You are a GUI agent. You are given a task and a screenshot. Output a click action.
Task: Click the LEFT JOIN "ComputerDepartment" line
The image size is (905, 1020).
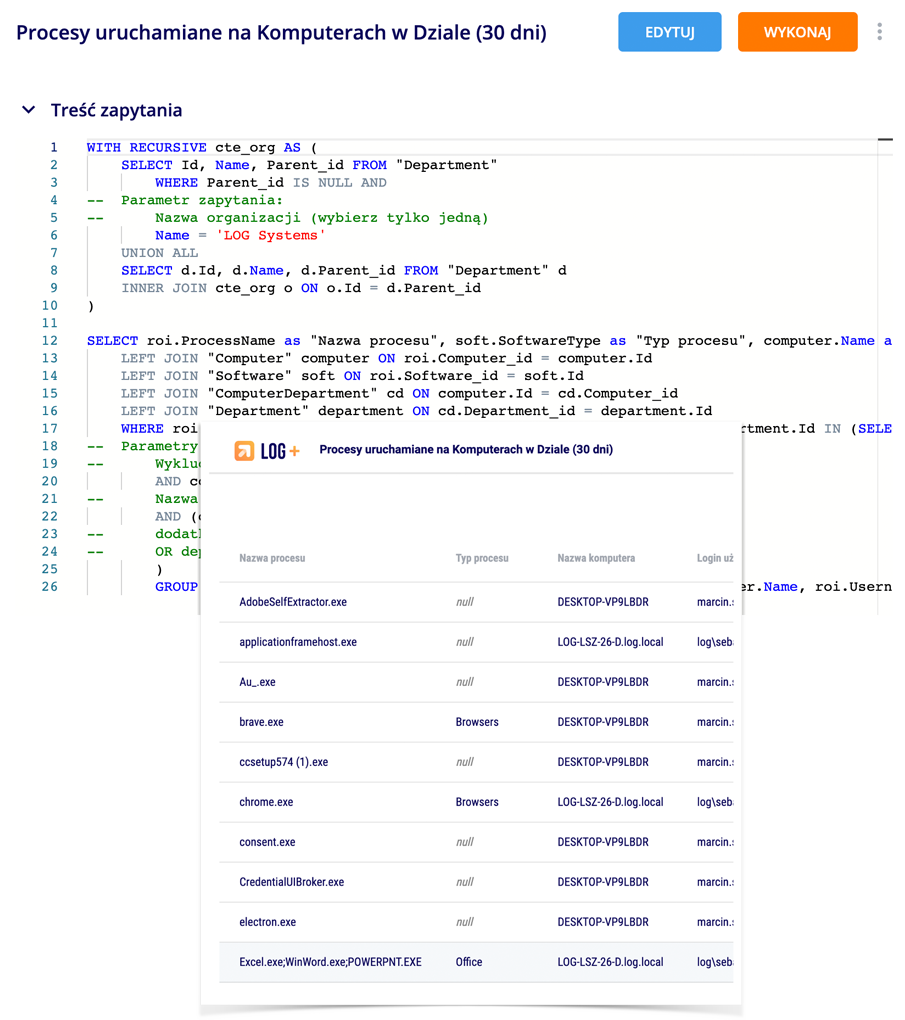coord(399,394)
